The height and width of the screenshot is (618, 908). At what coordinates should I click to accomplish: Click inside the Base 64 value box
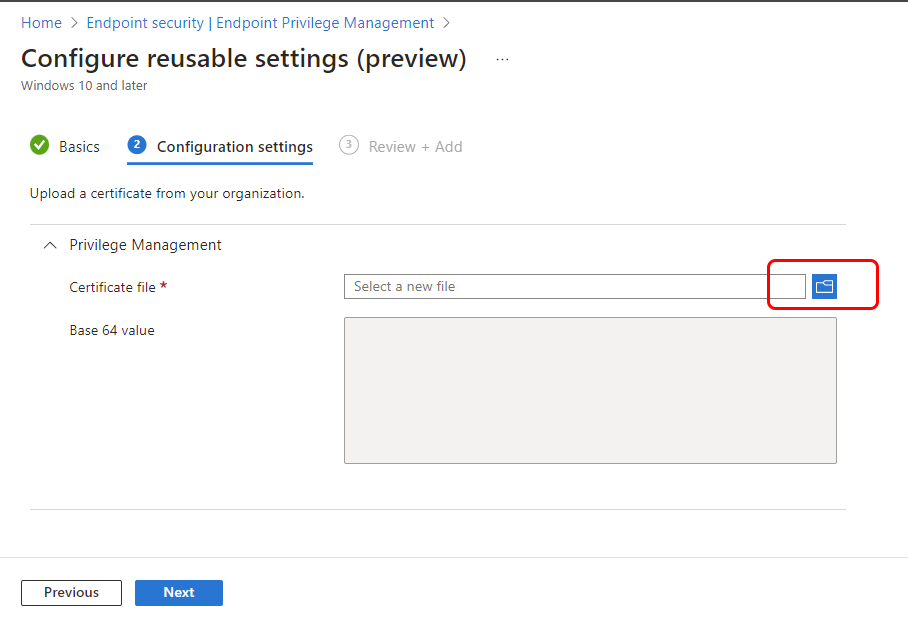coord(590,390)
